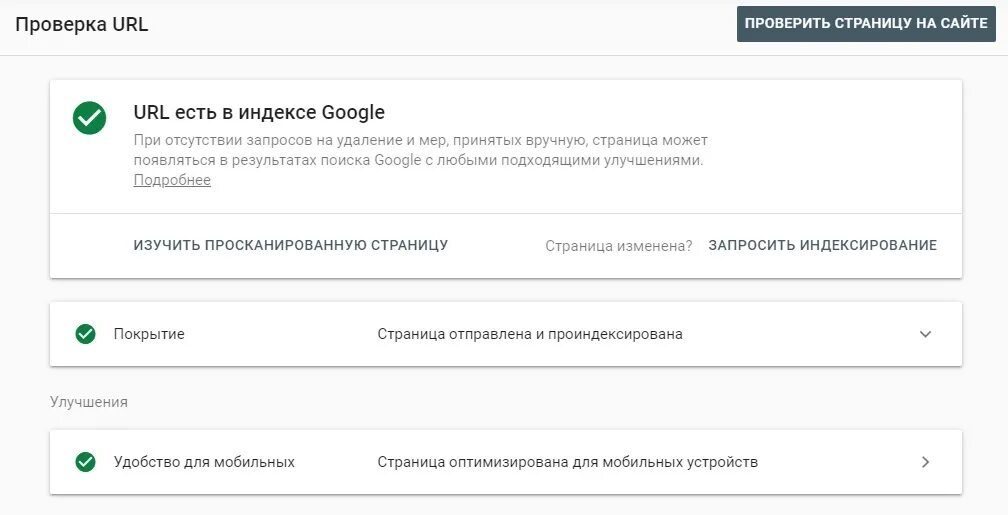Click the large green checkmark index status icon
The width and height of the screenshot is (1008, 515).
click(x=89, y=117)
